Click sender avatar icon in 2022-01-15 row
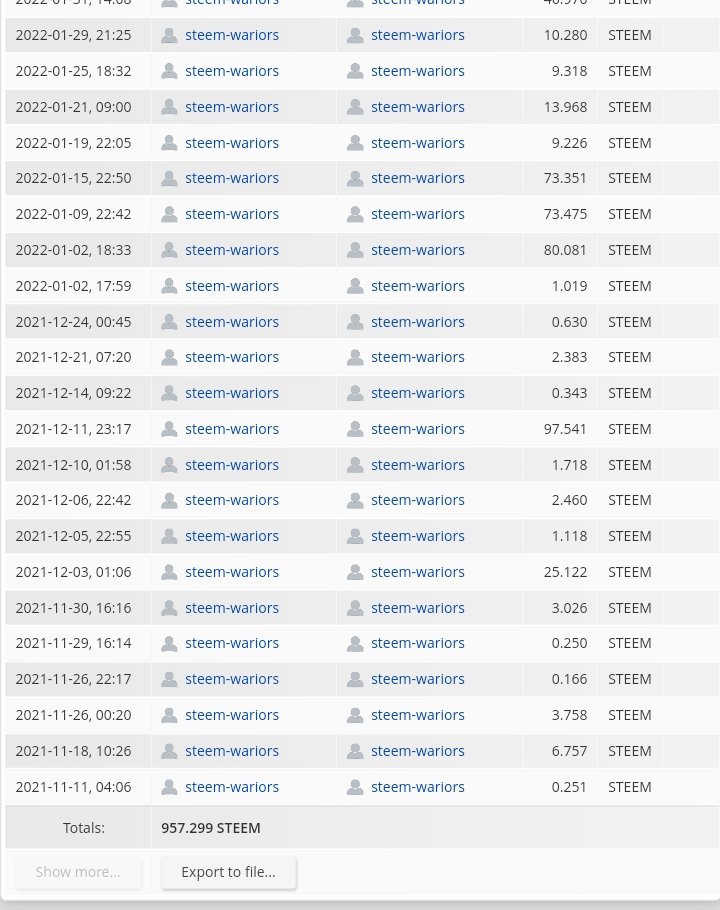 pyautogui.click(x=169, y=179)
